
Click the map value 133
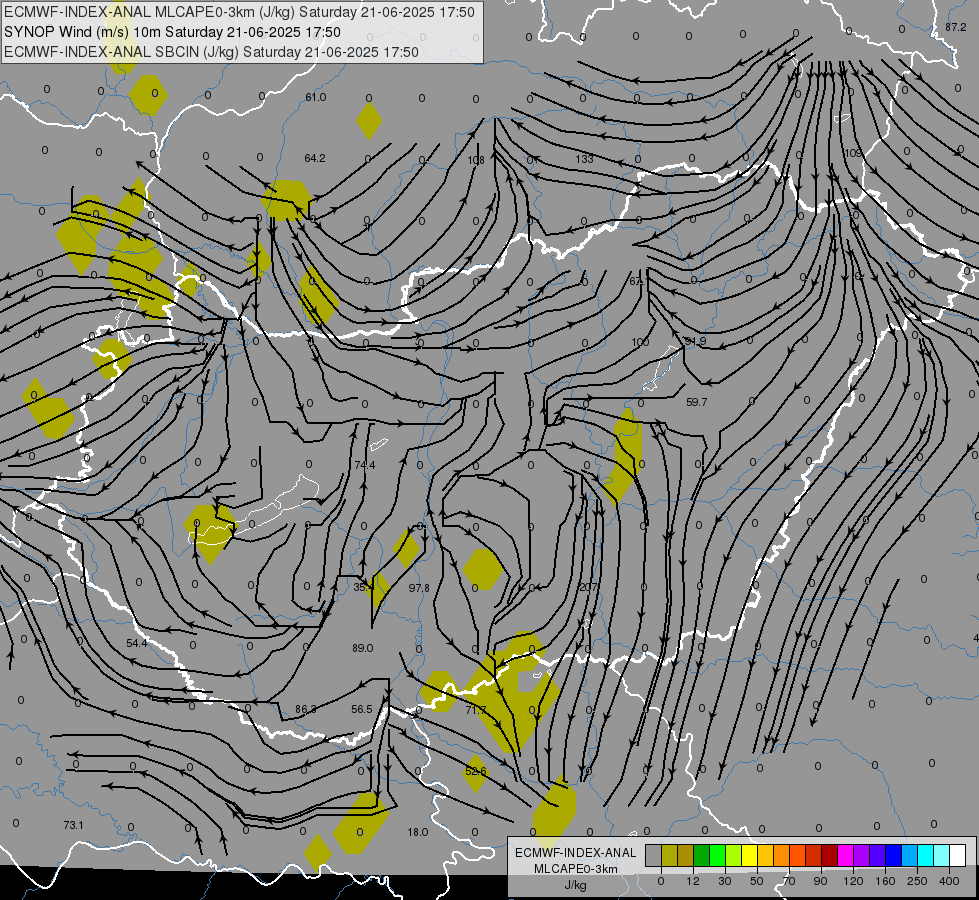click(584, 159)
